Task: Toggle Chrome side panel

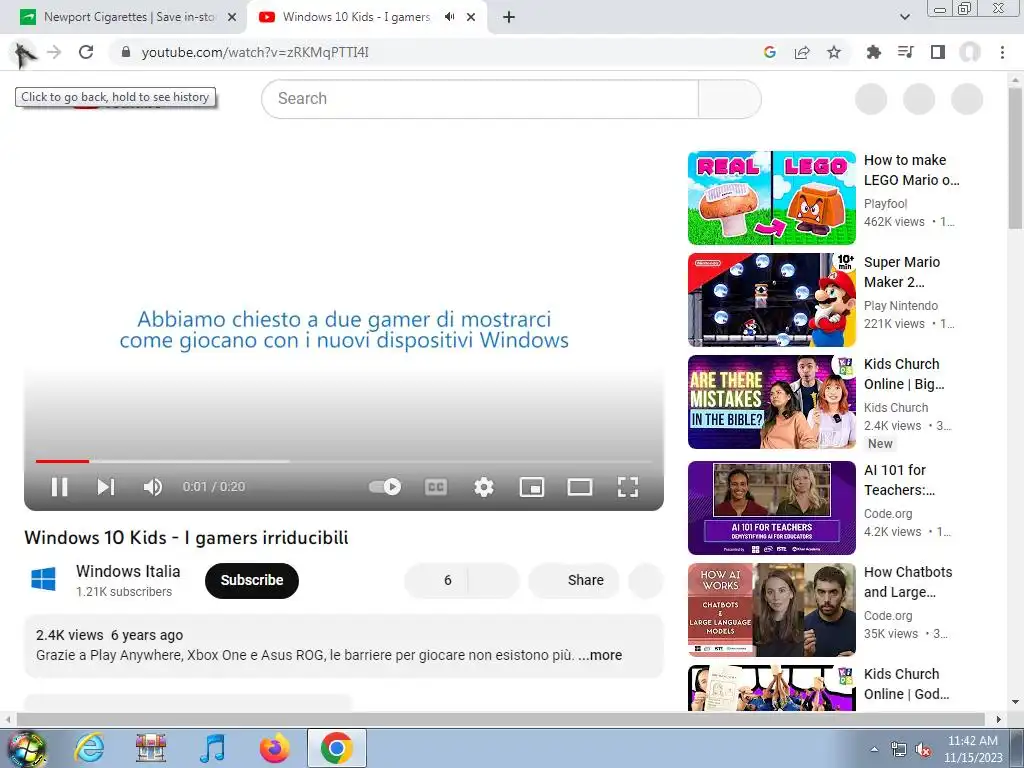Action: click(938, 52)
